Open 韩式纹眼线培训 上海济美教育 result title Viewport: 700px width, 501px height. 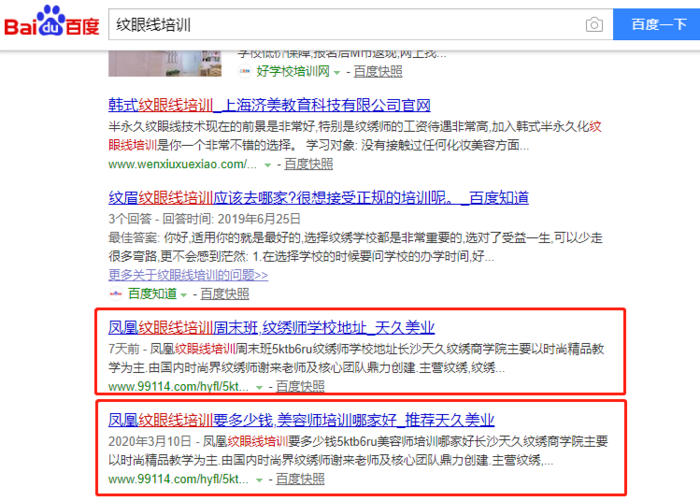click(x=269, y=105)
